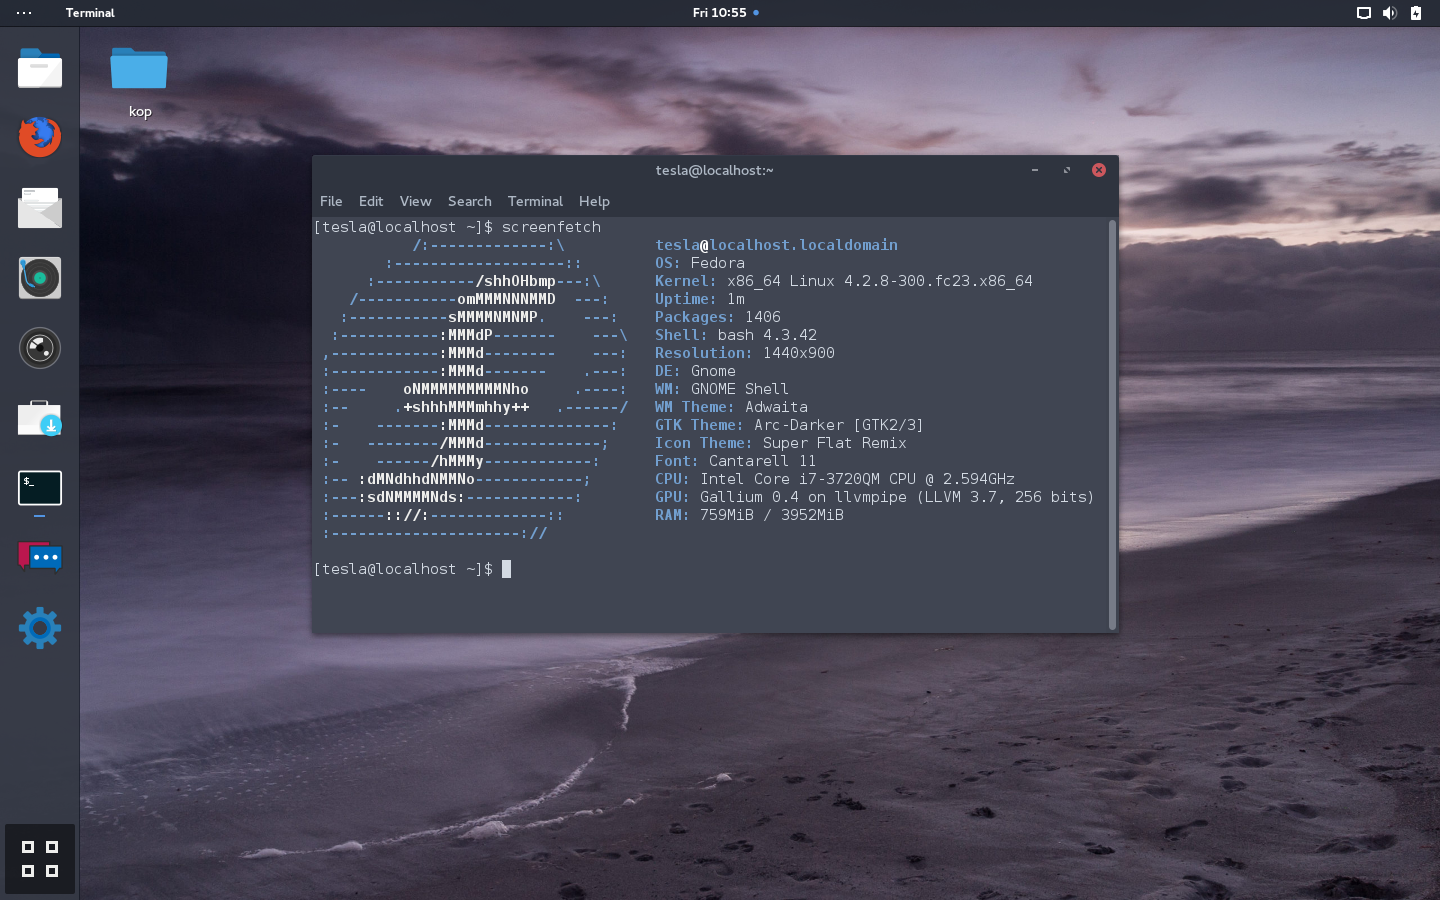1440x900 pixels.
Task: Open the Help menu
Action: click(x=594, y=201)
